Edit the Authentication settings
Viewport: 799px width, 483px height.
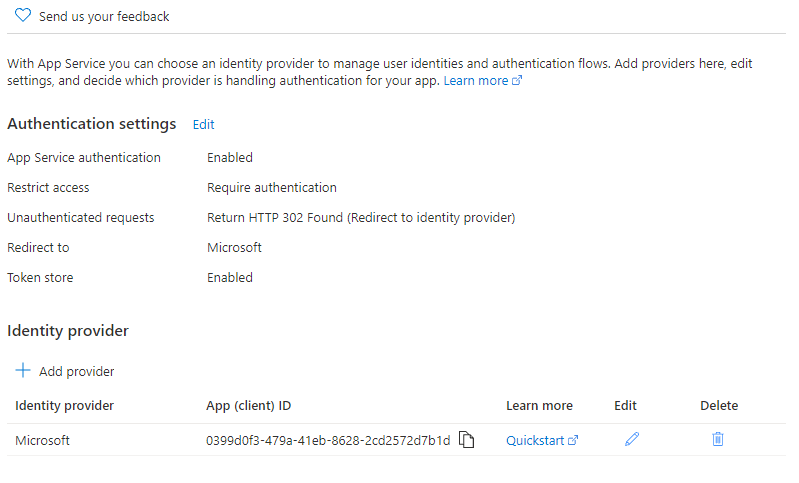(203, 124)
